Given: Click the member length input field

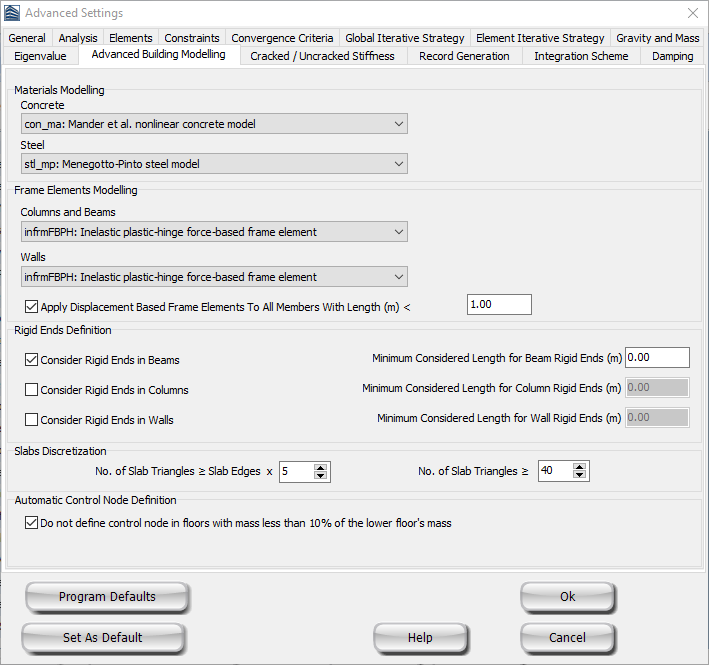Looking at the screenshot, I should point(498,305).
